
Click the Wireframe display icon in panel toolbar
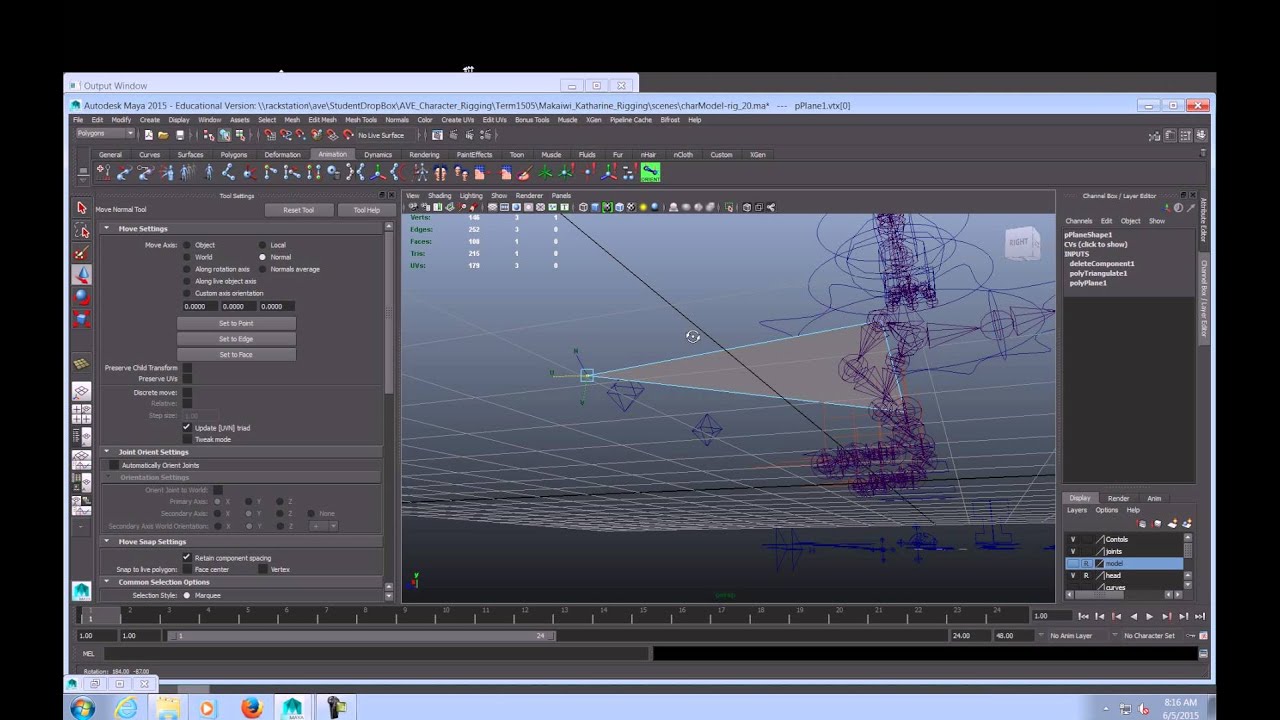(x=583, y=207)
